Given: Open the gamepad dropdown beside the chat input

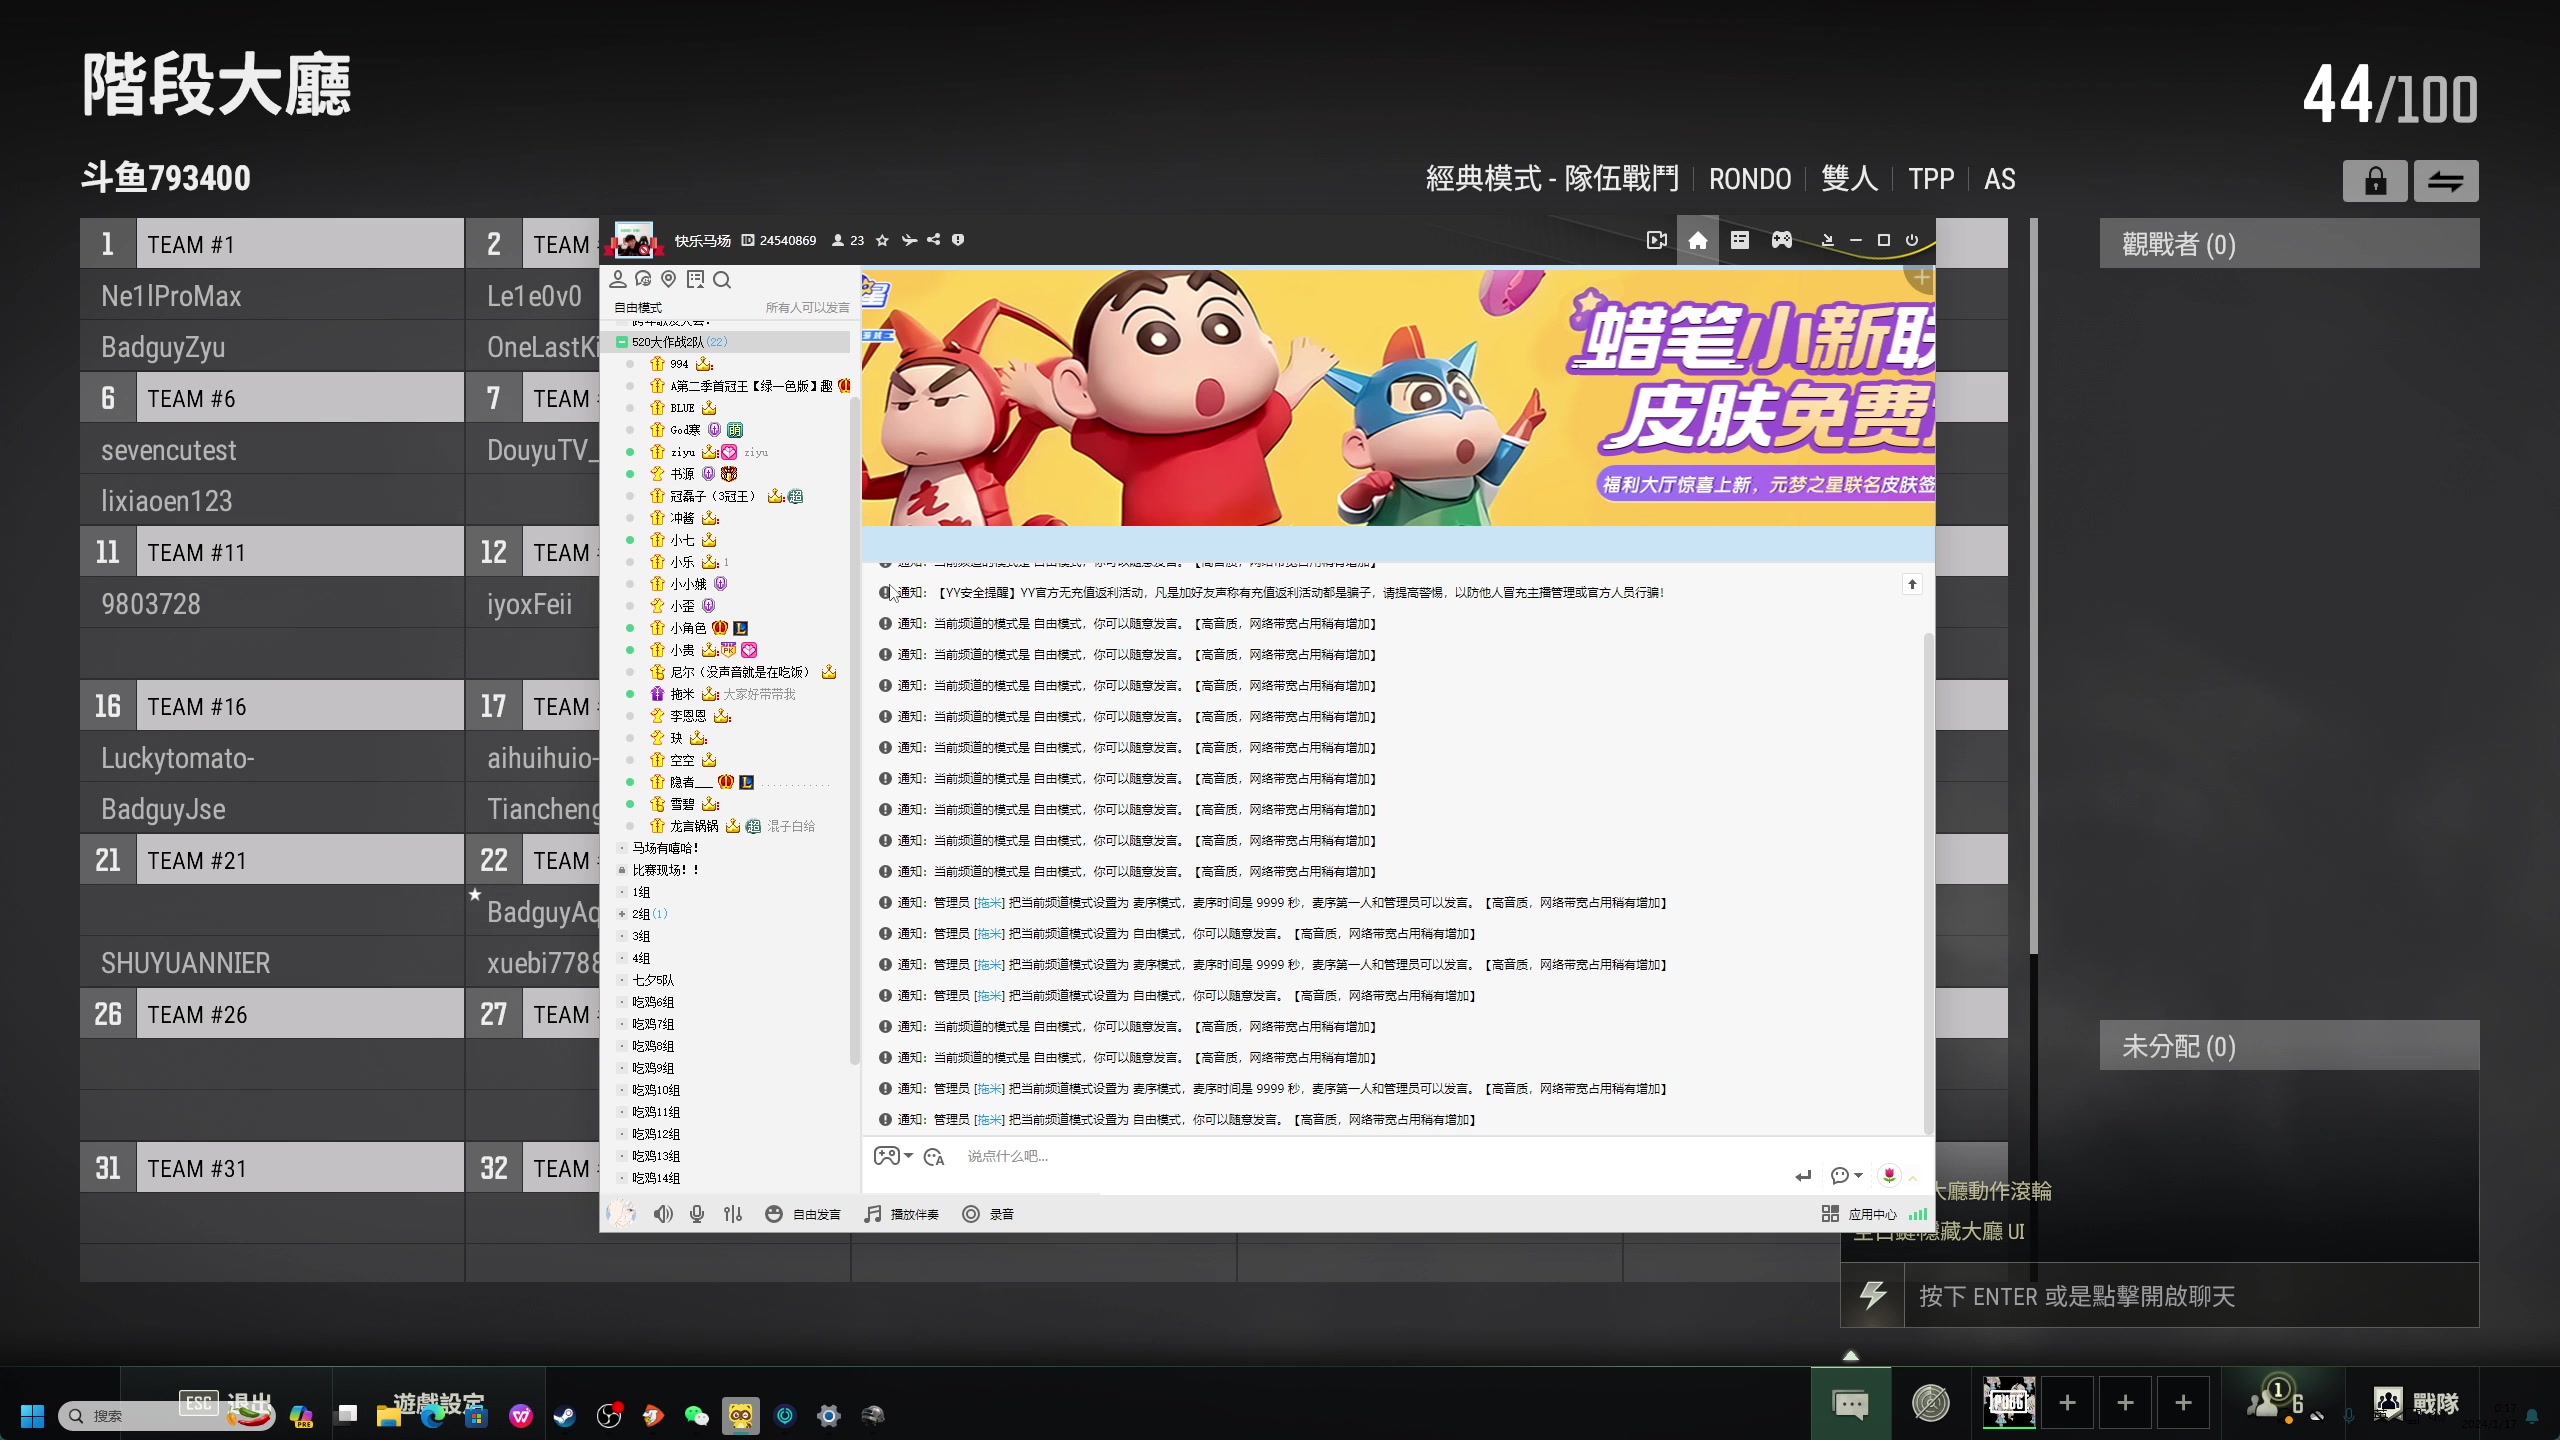Looking at the screenshot, I should (x=906, y=1155).
